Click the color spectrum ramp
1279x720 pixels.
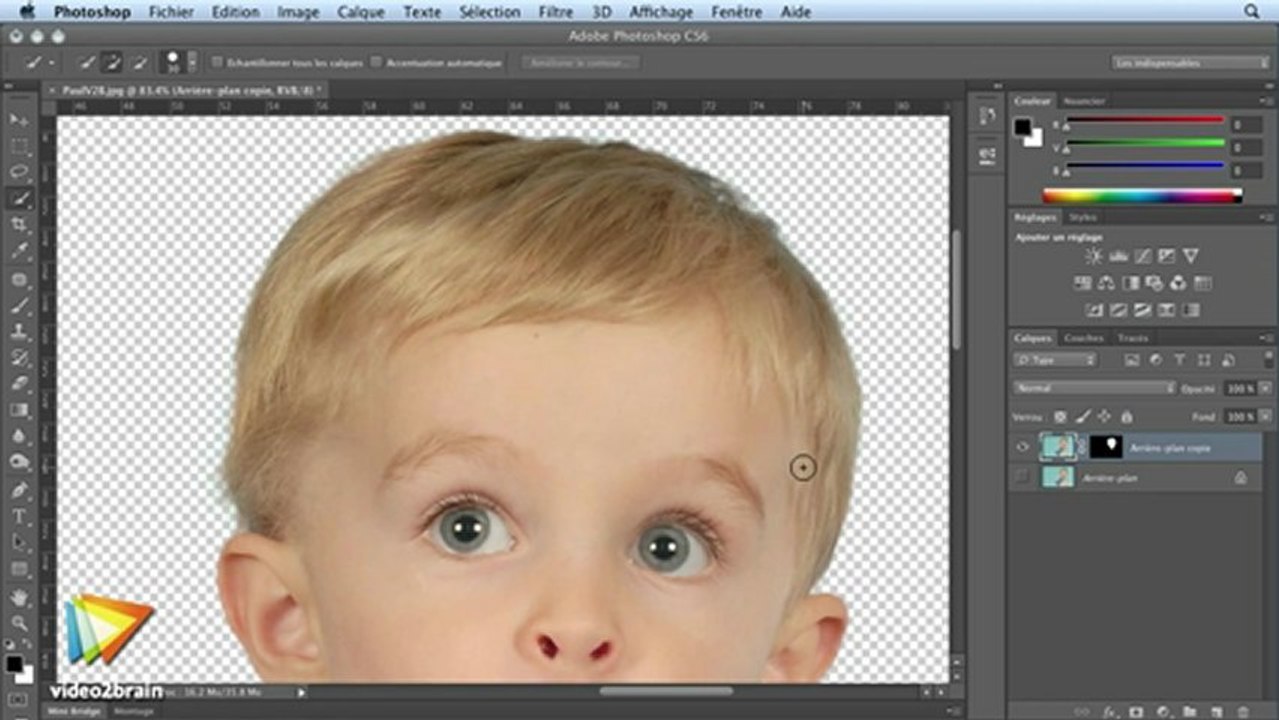[x=1142, y=196]
